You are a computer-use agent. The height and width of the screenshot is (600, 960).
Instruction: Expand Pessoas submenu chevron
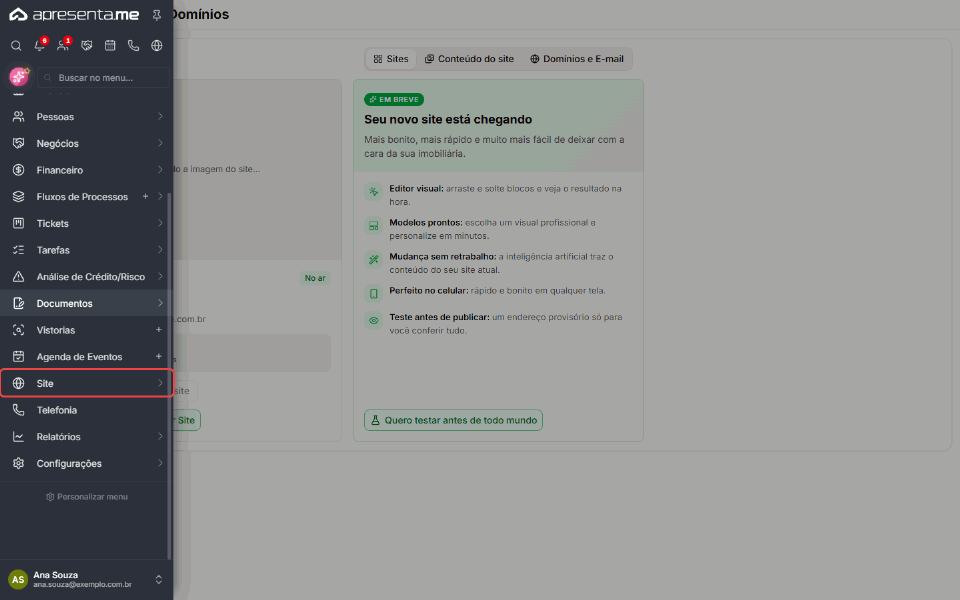[160, 116]
